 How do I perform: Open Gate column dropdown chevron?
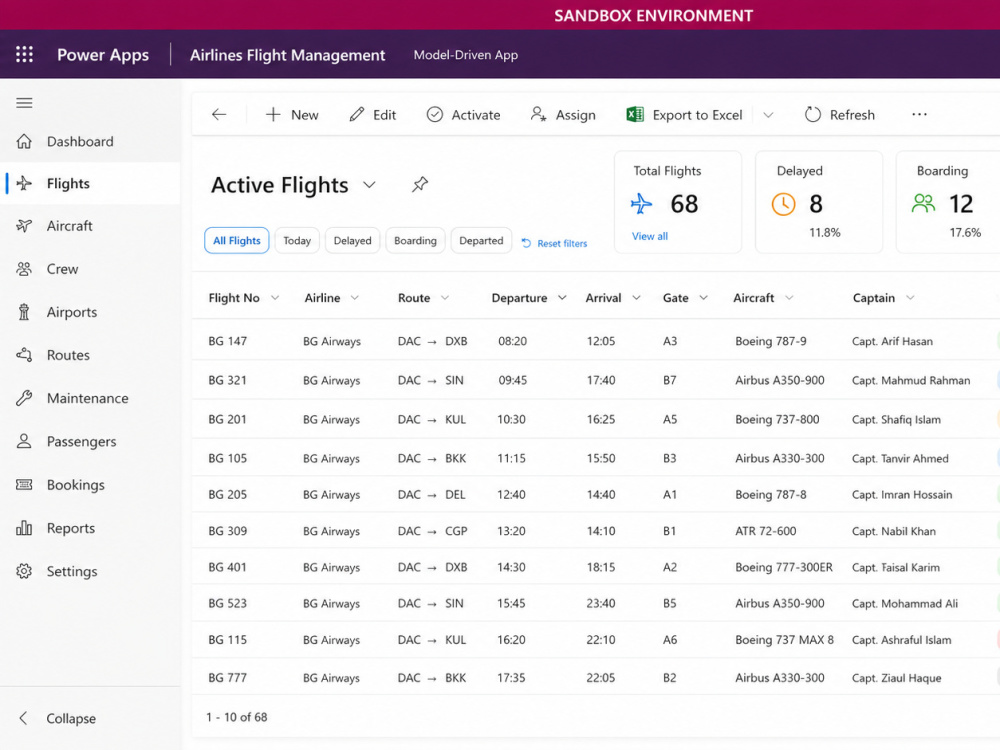point(703,298)
